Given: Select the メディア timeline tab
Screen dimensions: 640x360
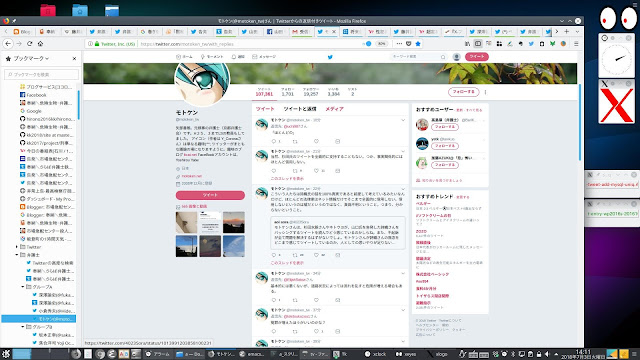Looking at the screenshot, I should click(334, 109).
